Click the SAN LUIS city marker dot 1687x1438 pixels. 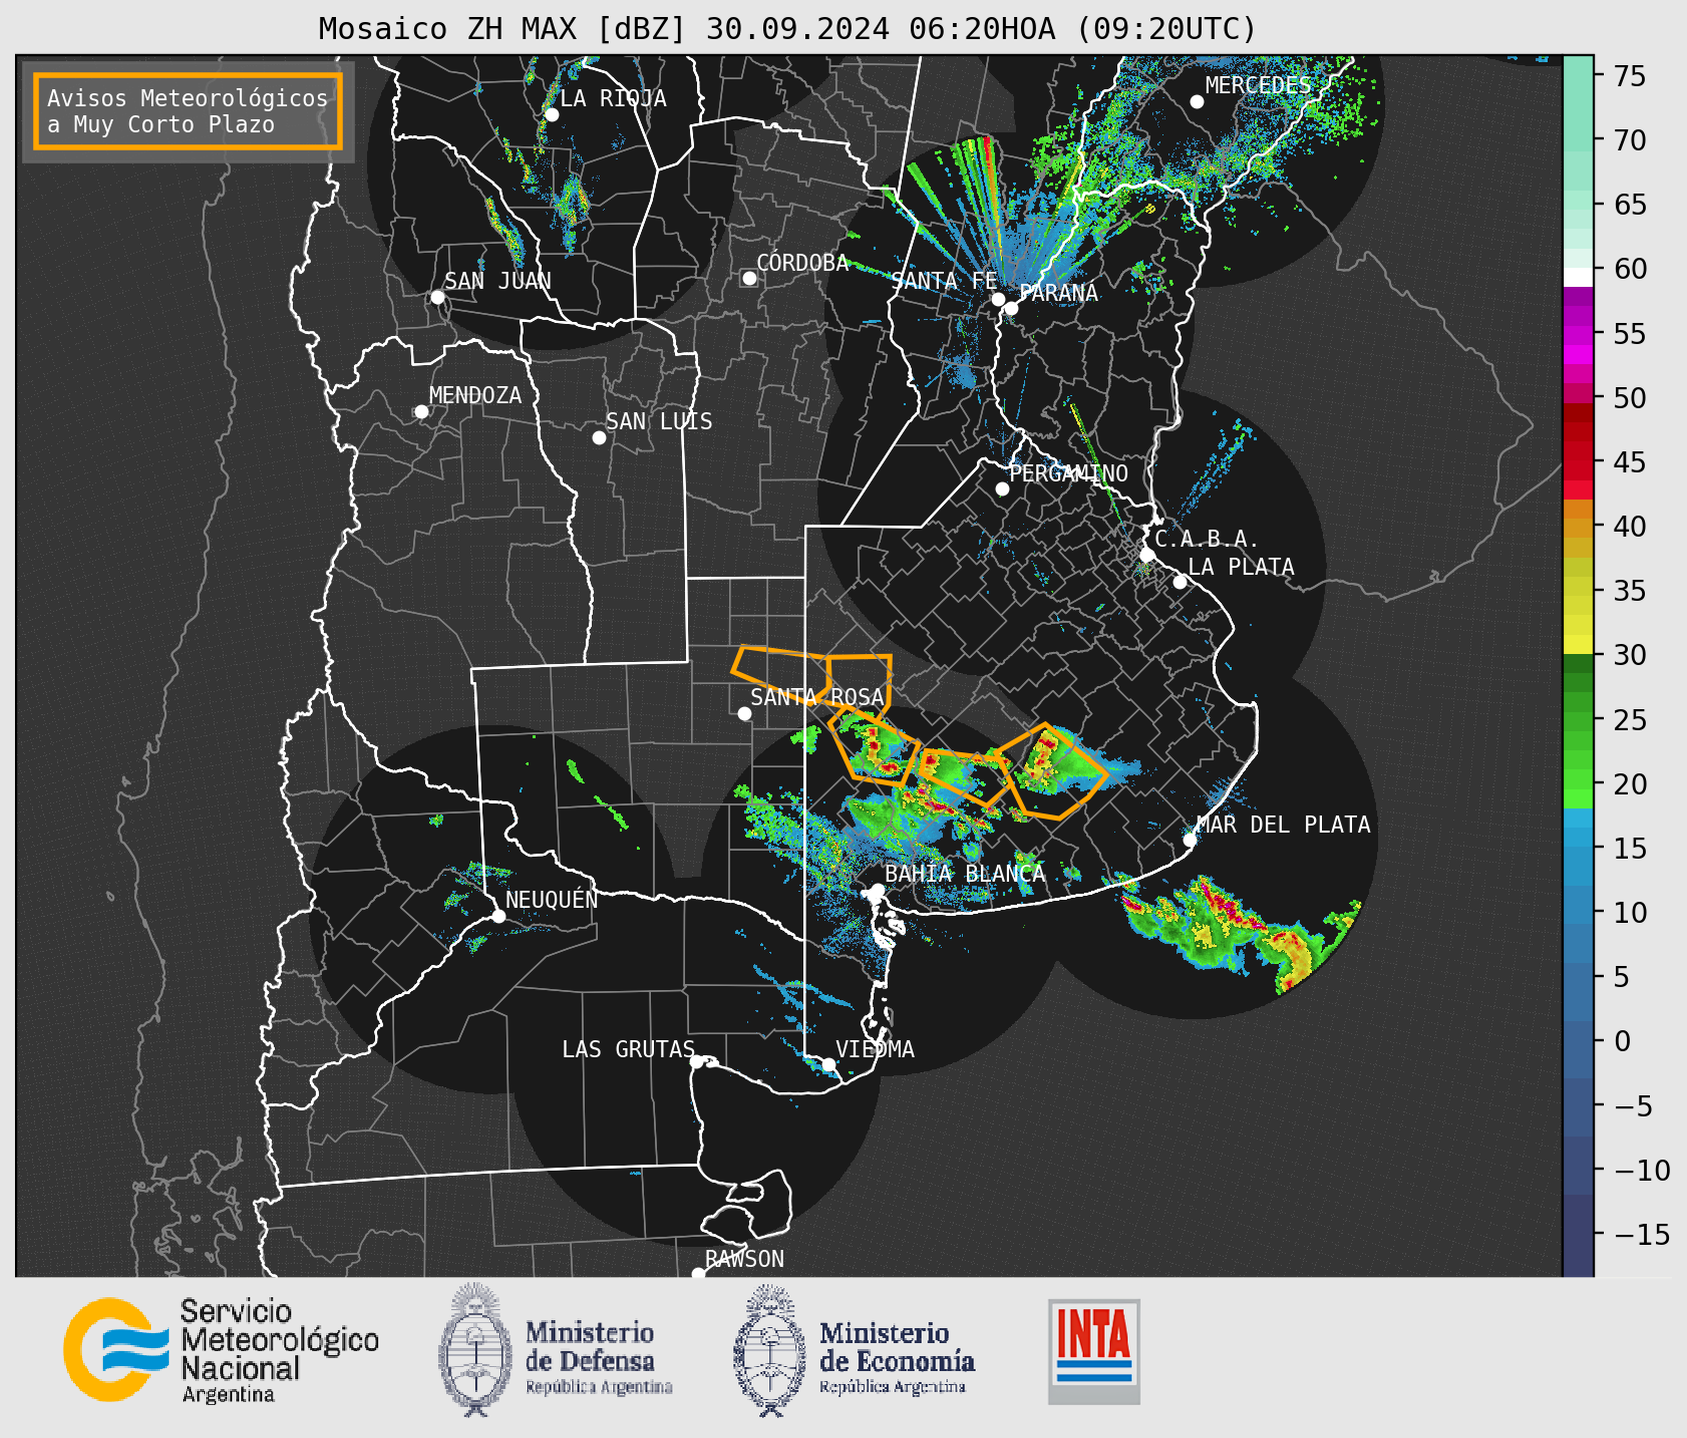click(x=599, y=437)
